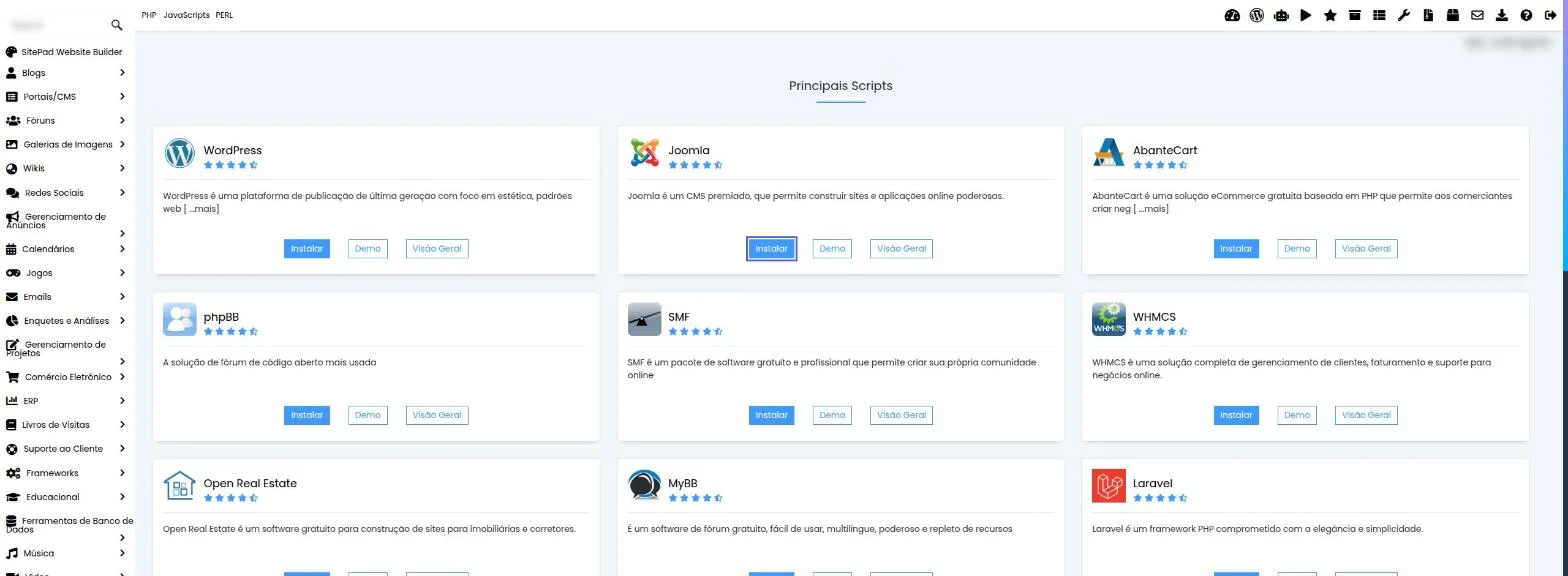
Task: Open backups zipped file icon
Action: tap(1428, 15)
